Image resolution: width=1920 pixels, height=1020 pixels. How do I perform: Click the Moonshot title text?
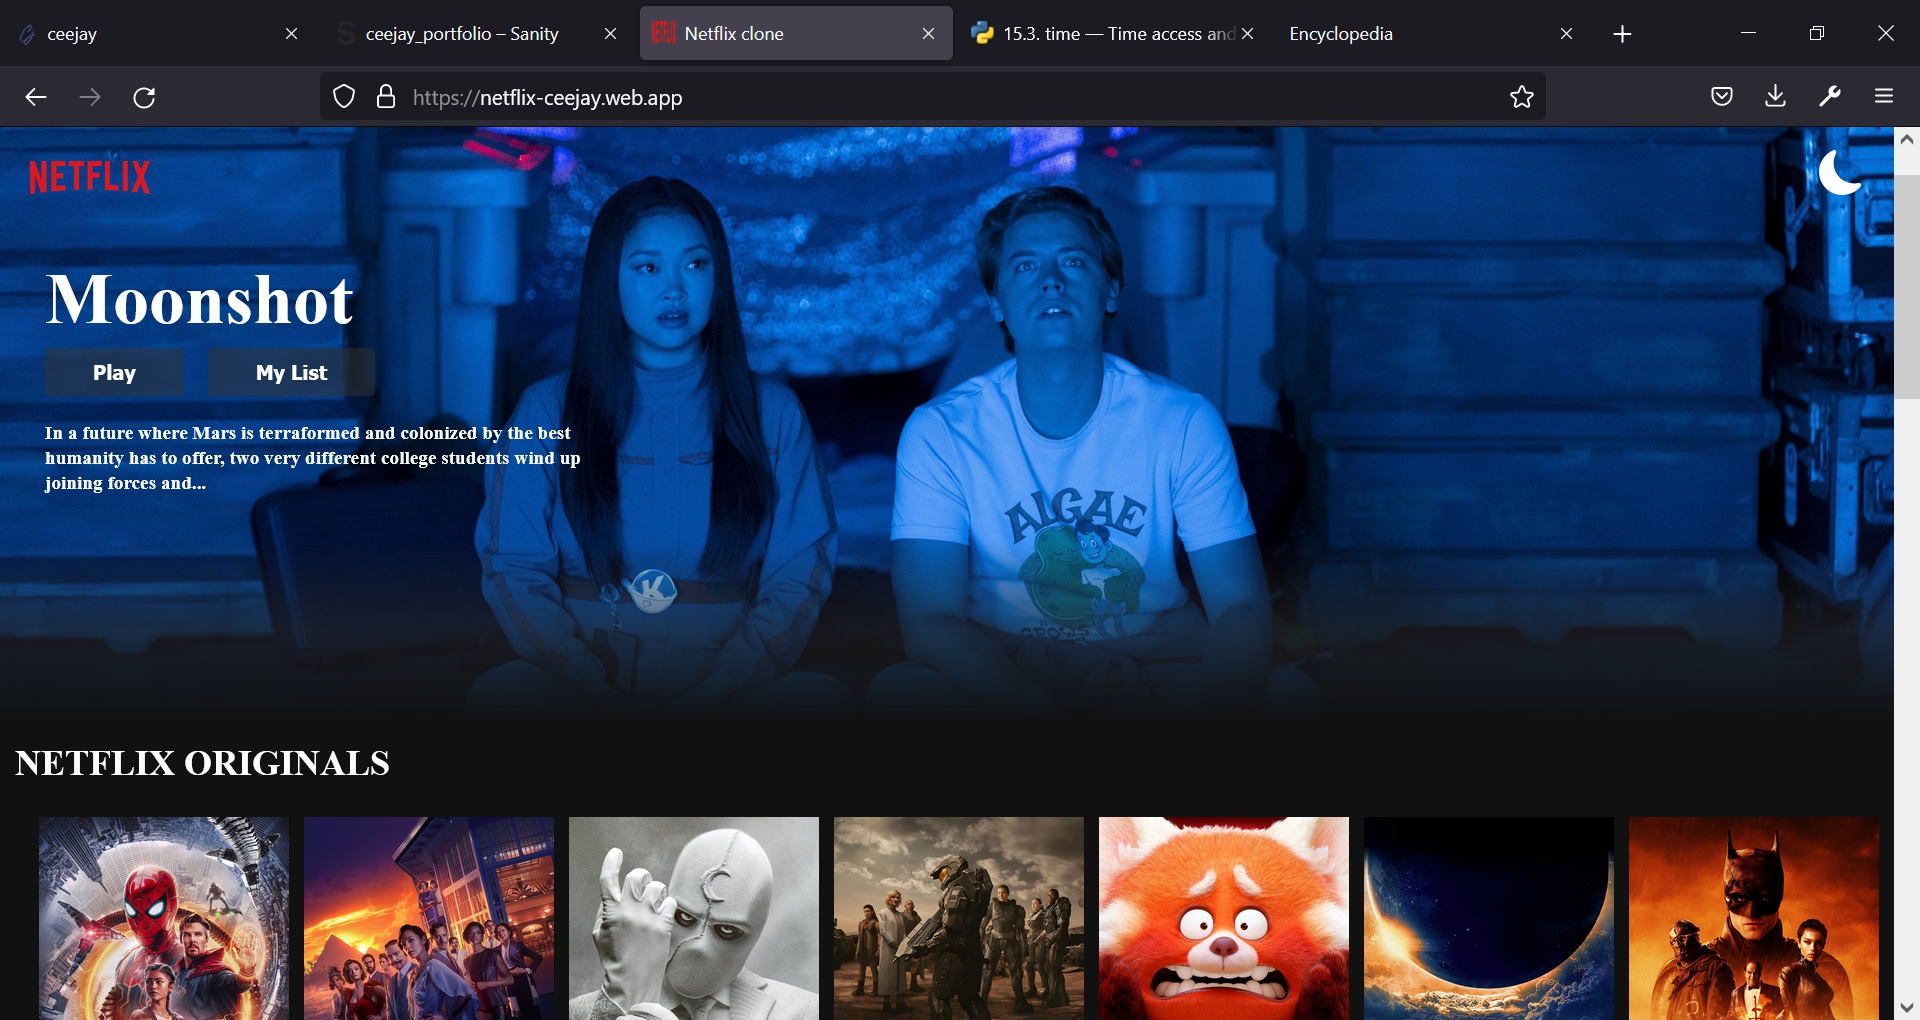point(200,300)
